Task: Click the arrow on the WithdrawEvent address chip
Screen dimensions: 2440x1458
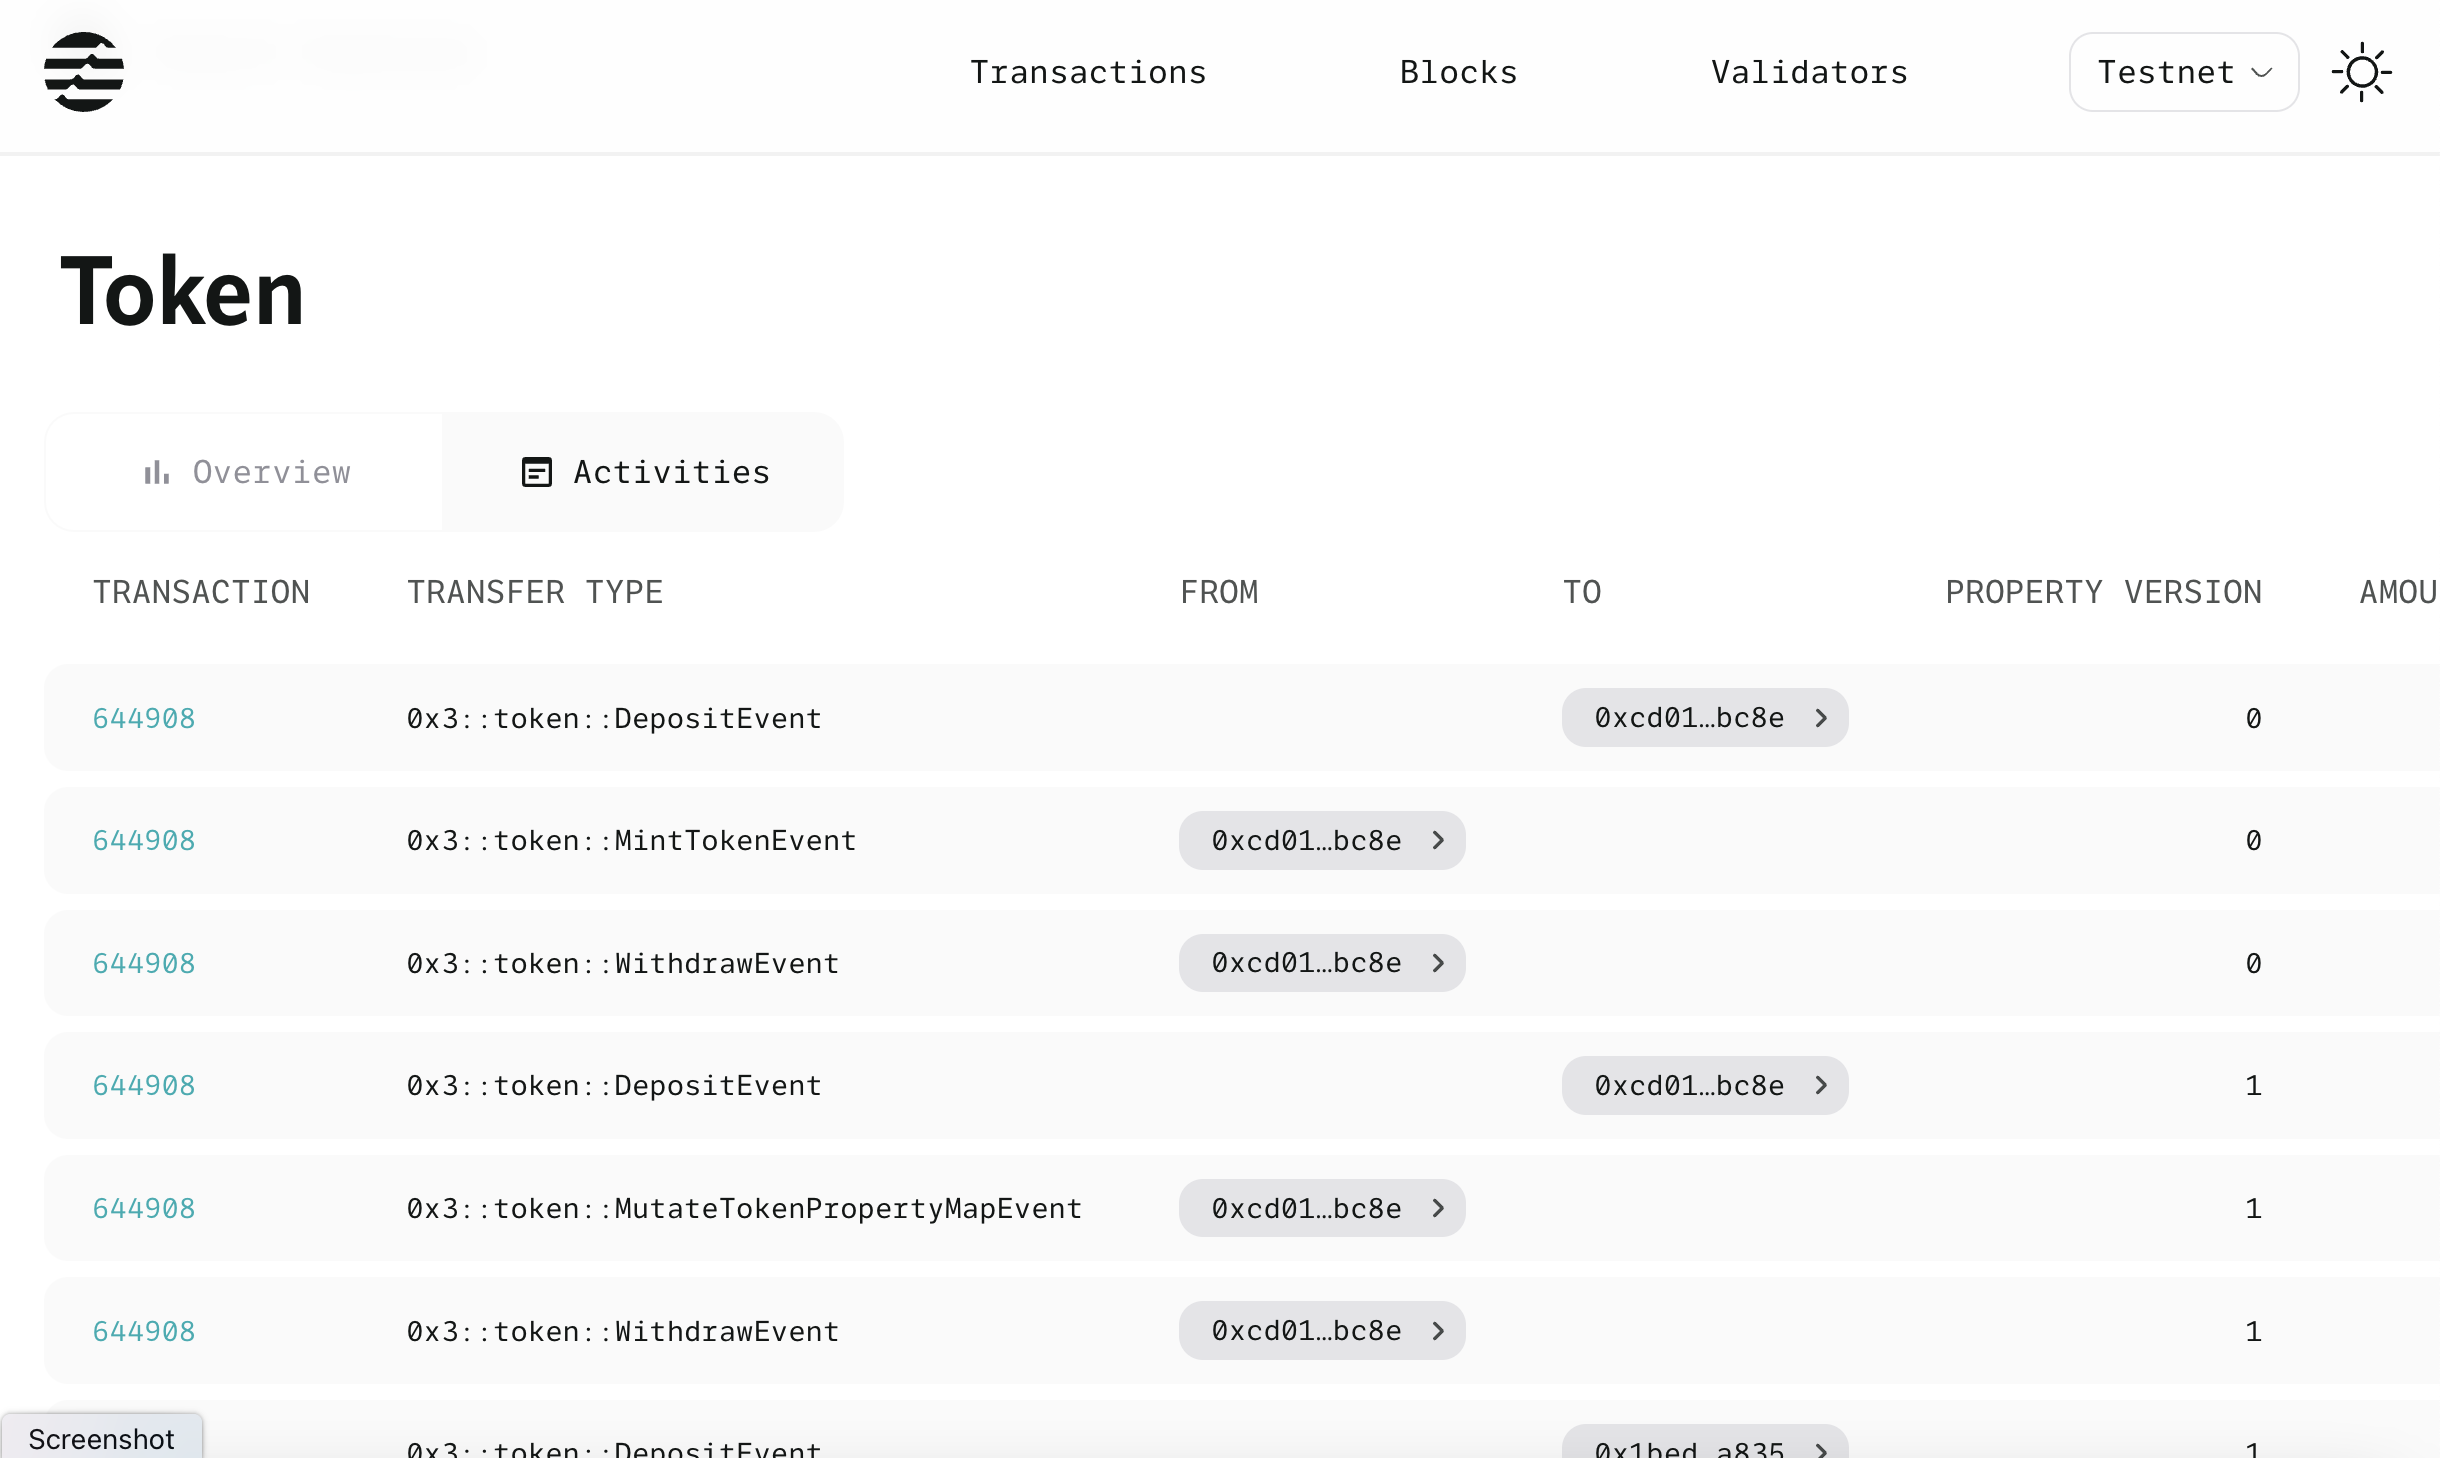Action: [1437, 963]
